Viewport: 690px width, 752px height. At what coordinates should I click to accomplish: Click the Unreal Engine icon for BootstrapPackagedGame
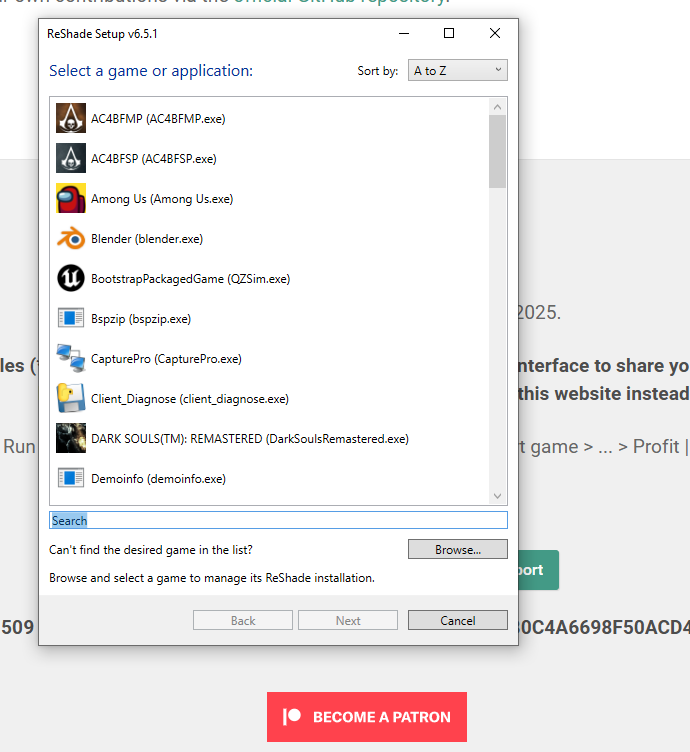coord(71,278)
